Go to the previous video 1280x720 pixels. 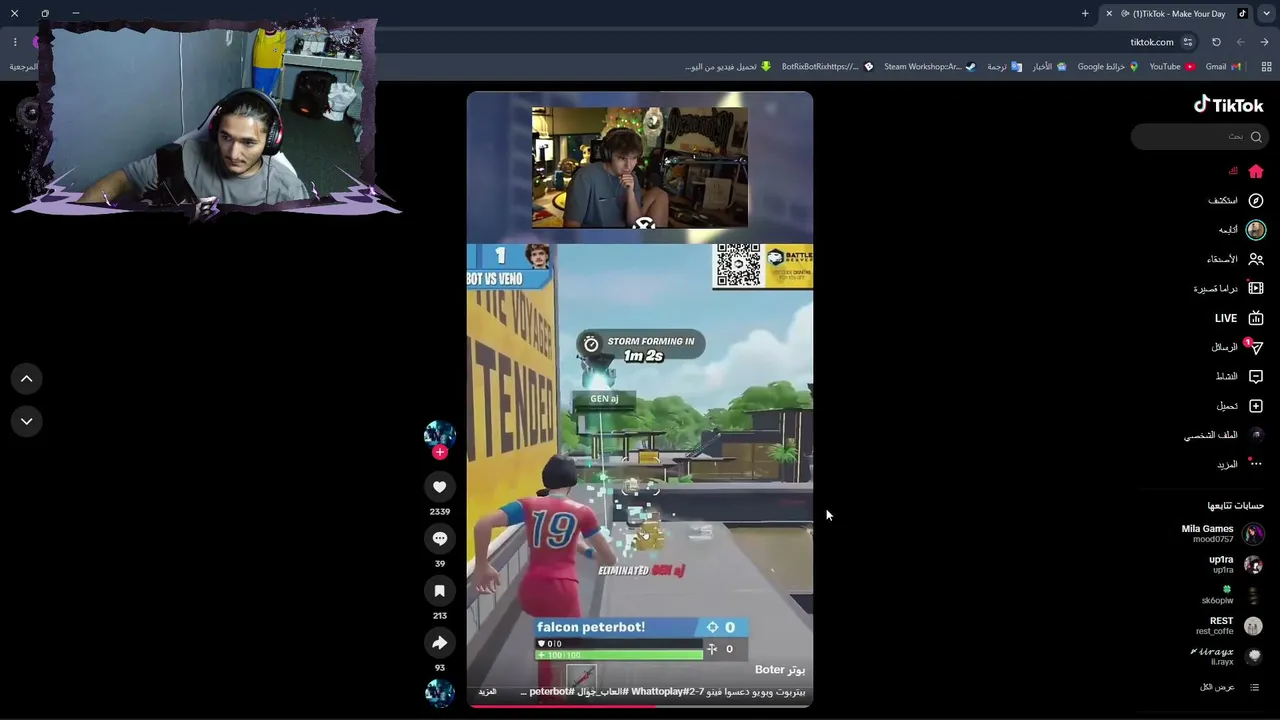(27, 379)
